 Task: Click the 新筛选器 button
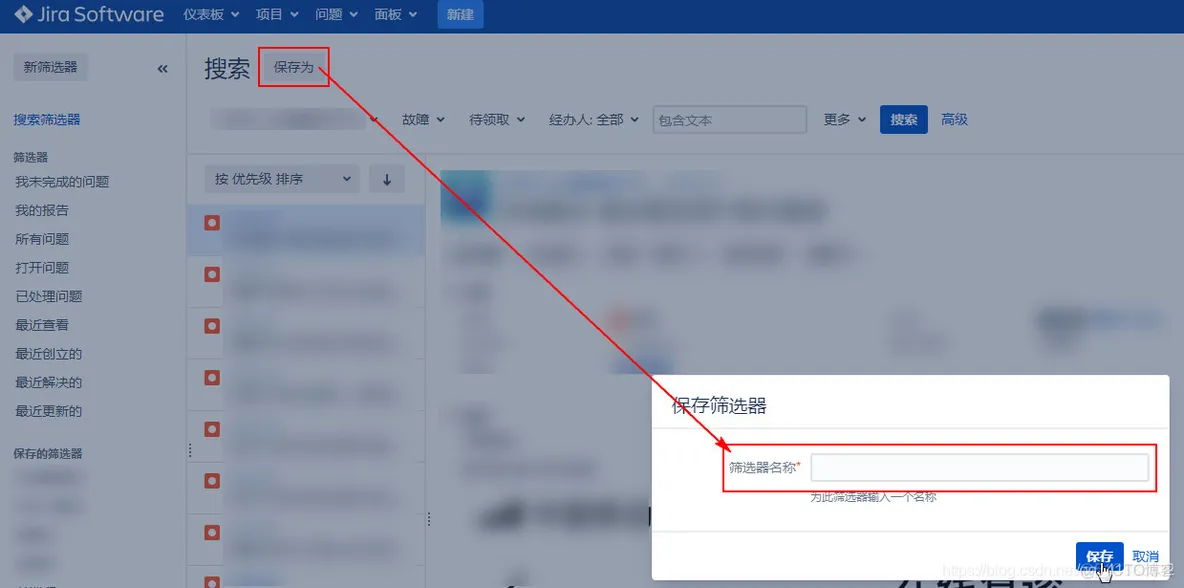(x=51, y=67)
